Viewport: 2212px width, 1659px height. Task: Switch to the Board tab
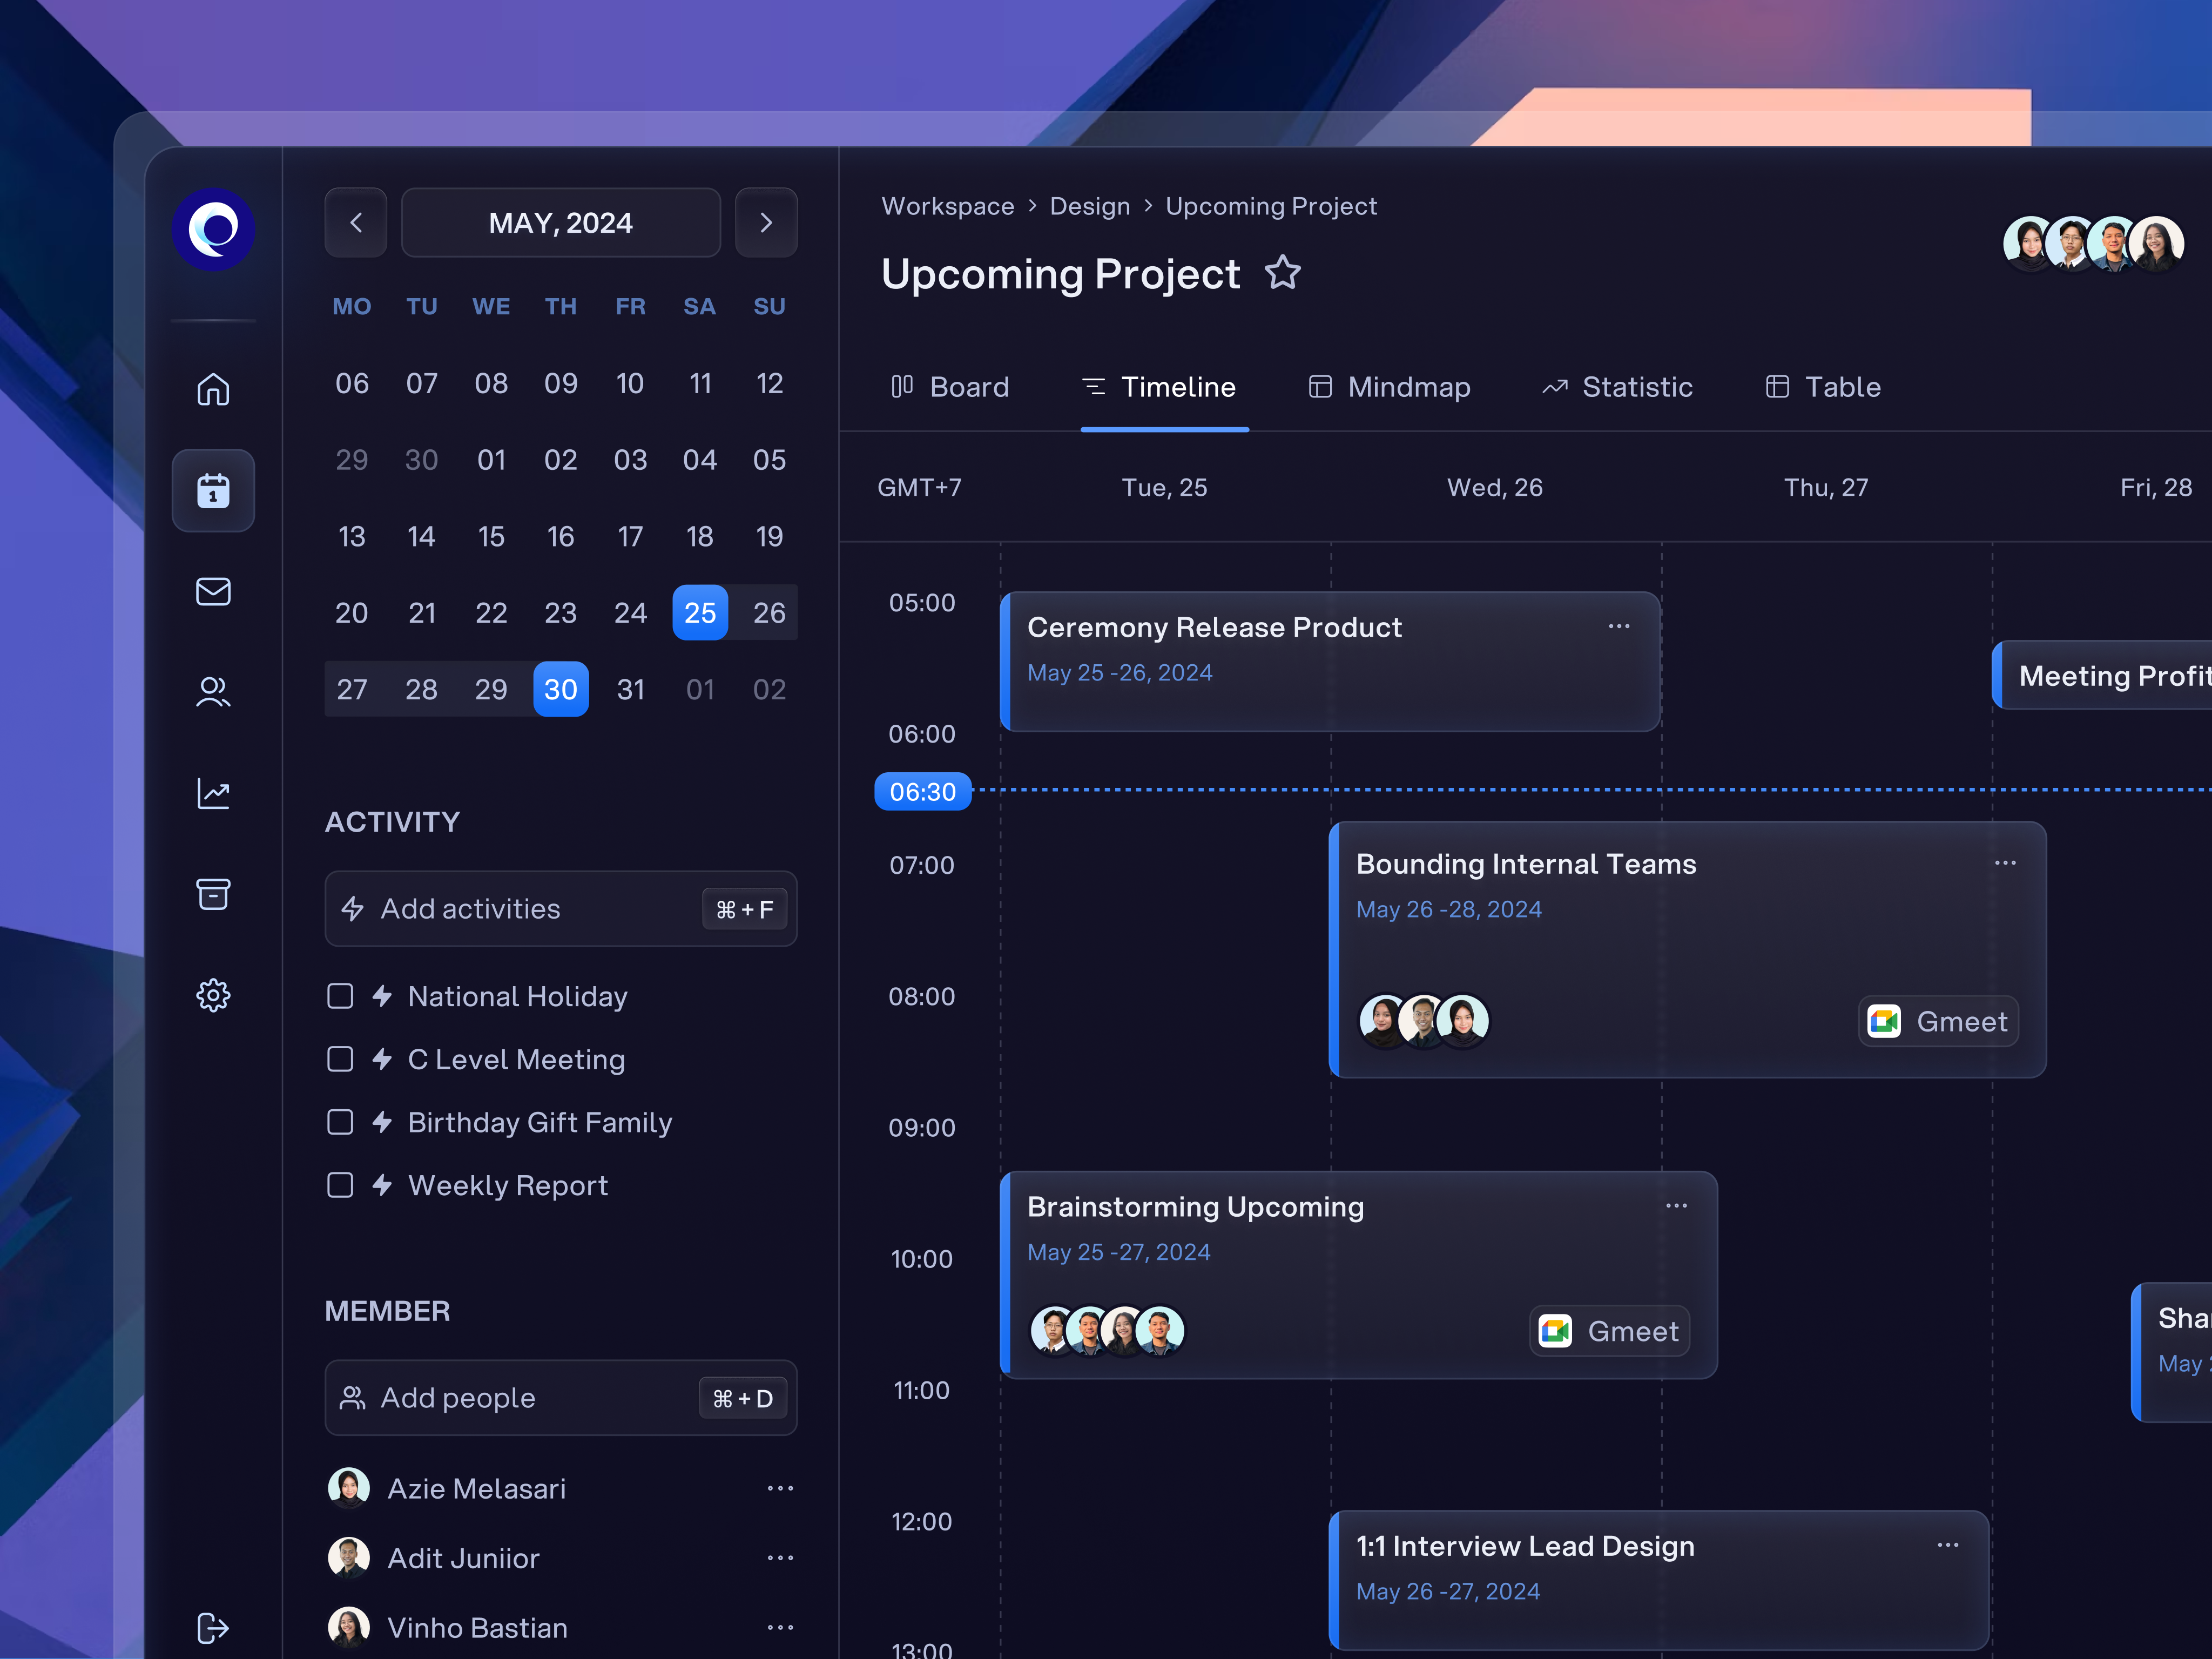coord(951,387)
